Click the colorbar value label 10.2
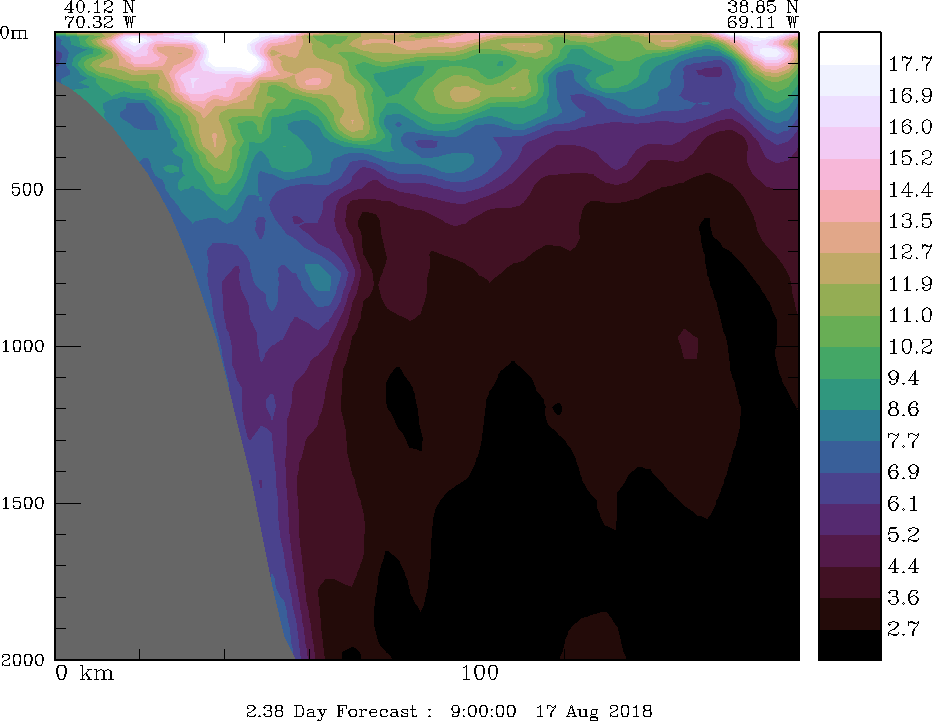The height and width of the screenshot is (721, 933). point(910,347)
